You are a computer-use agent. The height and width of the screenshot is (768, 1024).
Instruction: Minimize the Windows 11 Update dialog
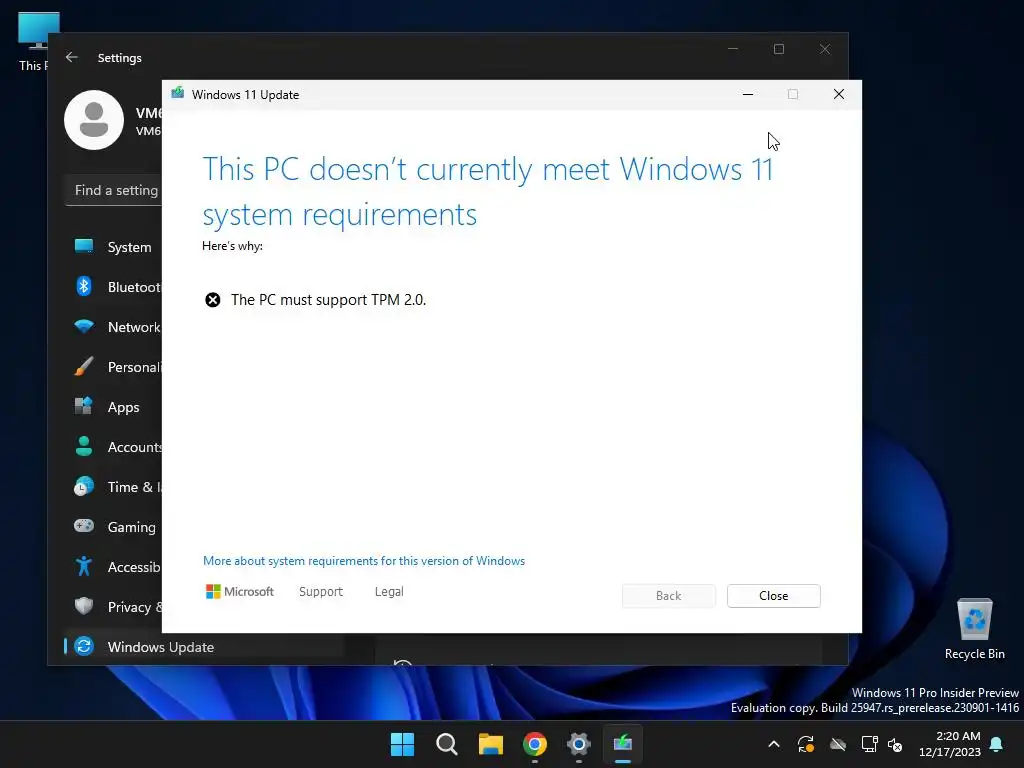click(x=748, y=95)
